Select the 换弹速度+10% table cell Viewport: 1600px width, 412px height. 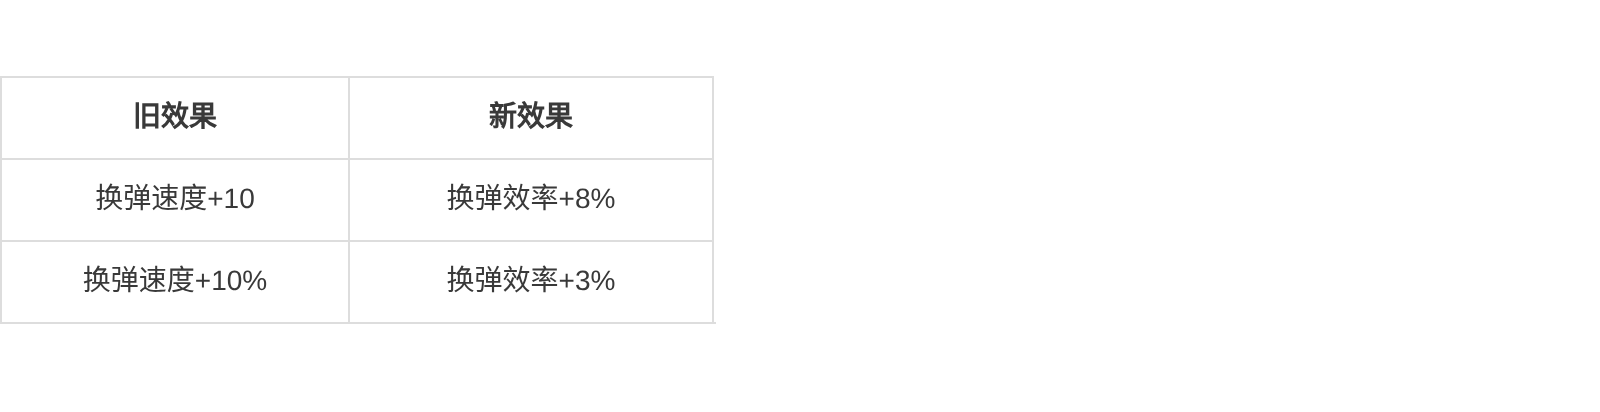(175, 281)
